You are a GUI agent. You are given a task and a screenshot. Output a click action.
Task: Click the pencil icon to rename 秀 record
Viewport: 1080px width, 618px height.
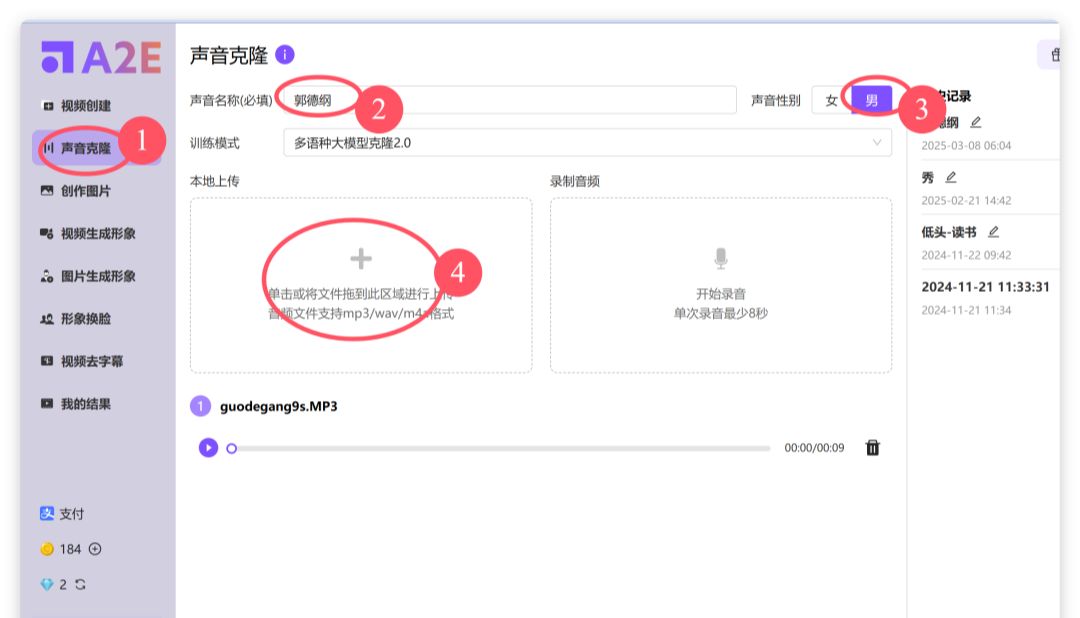coord(952,177)
